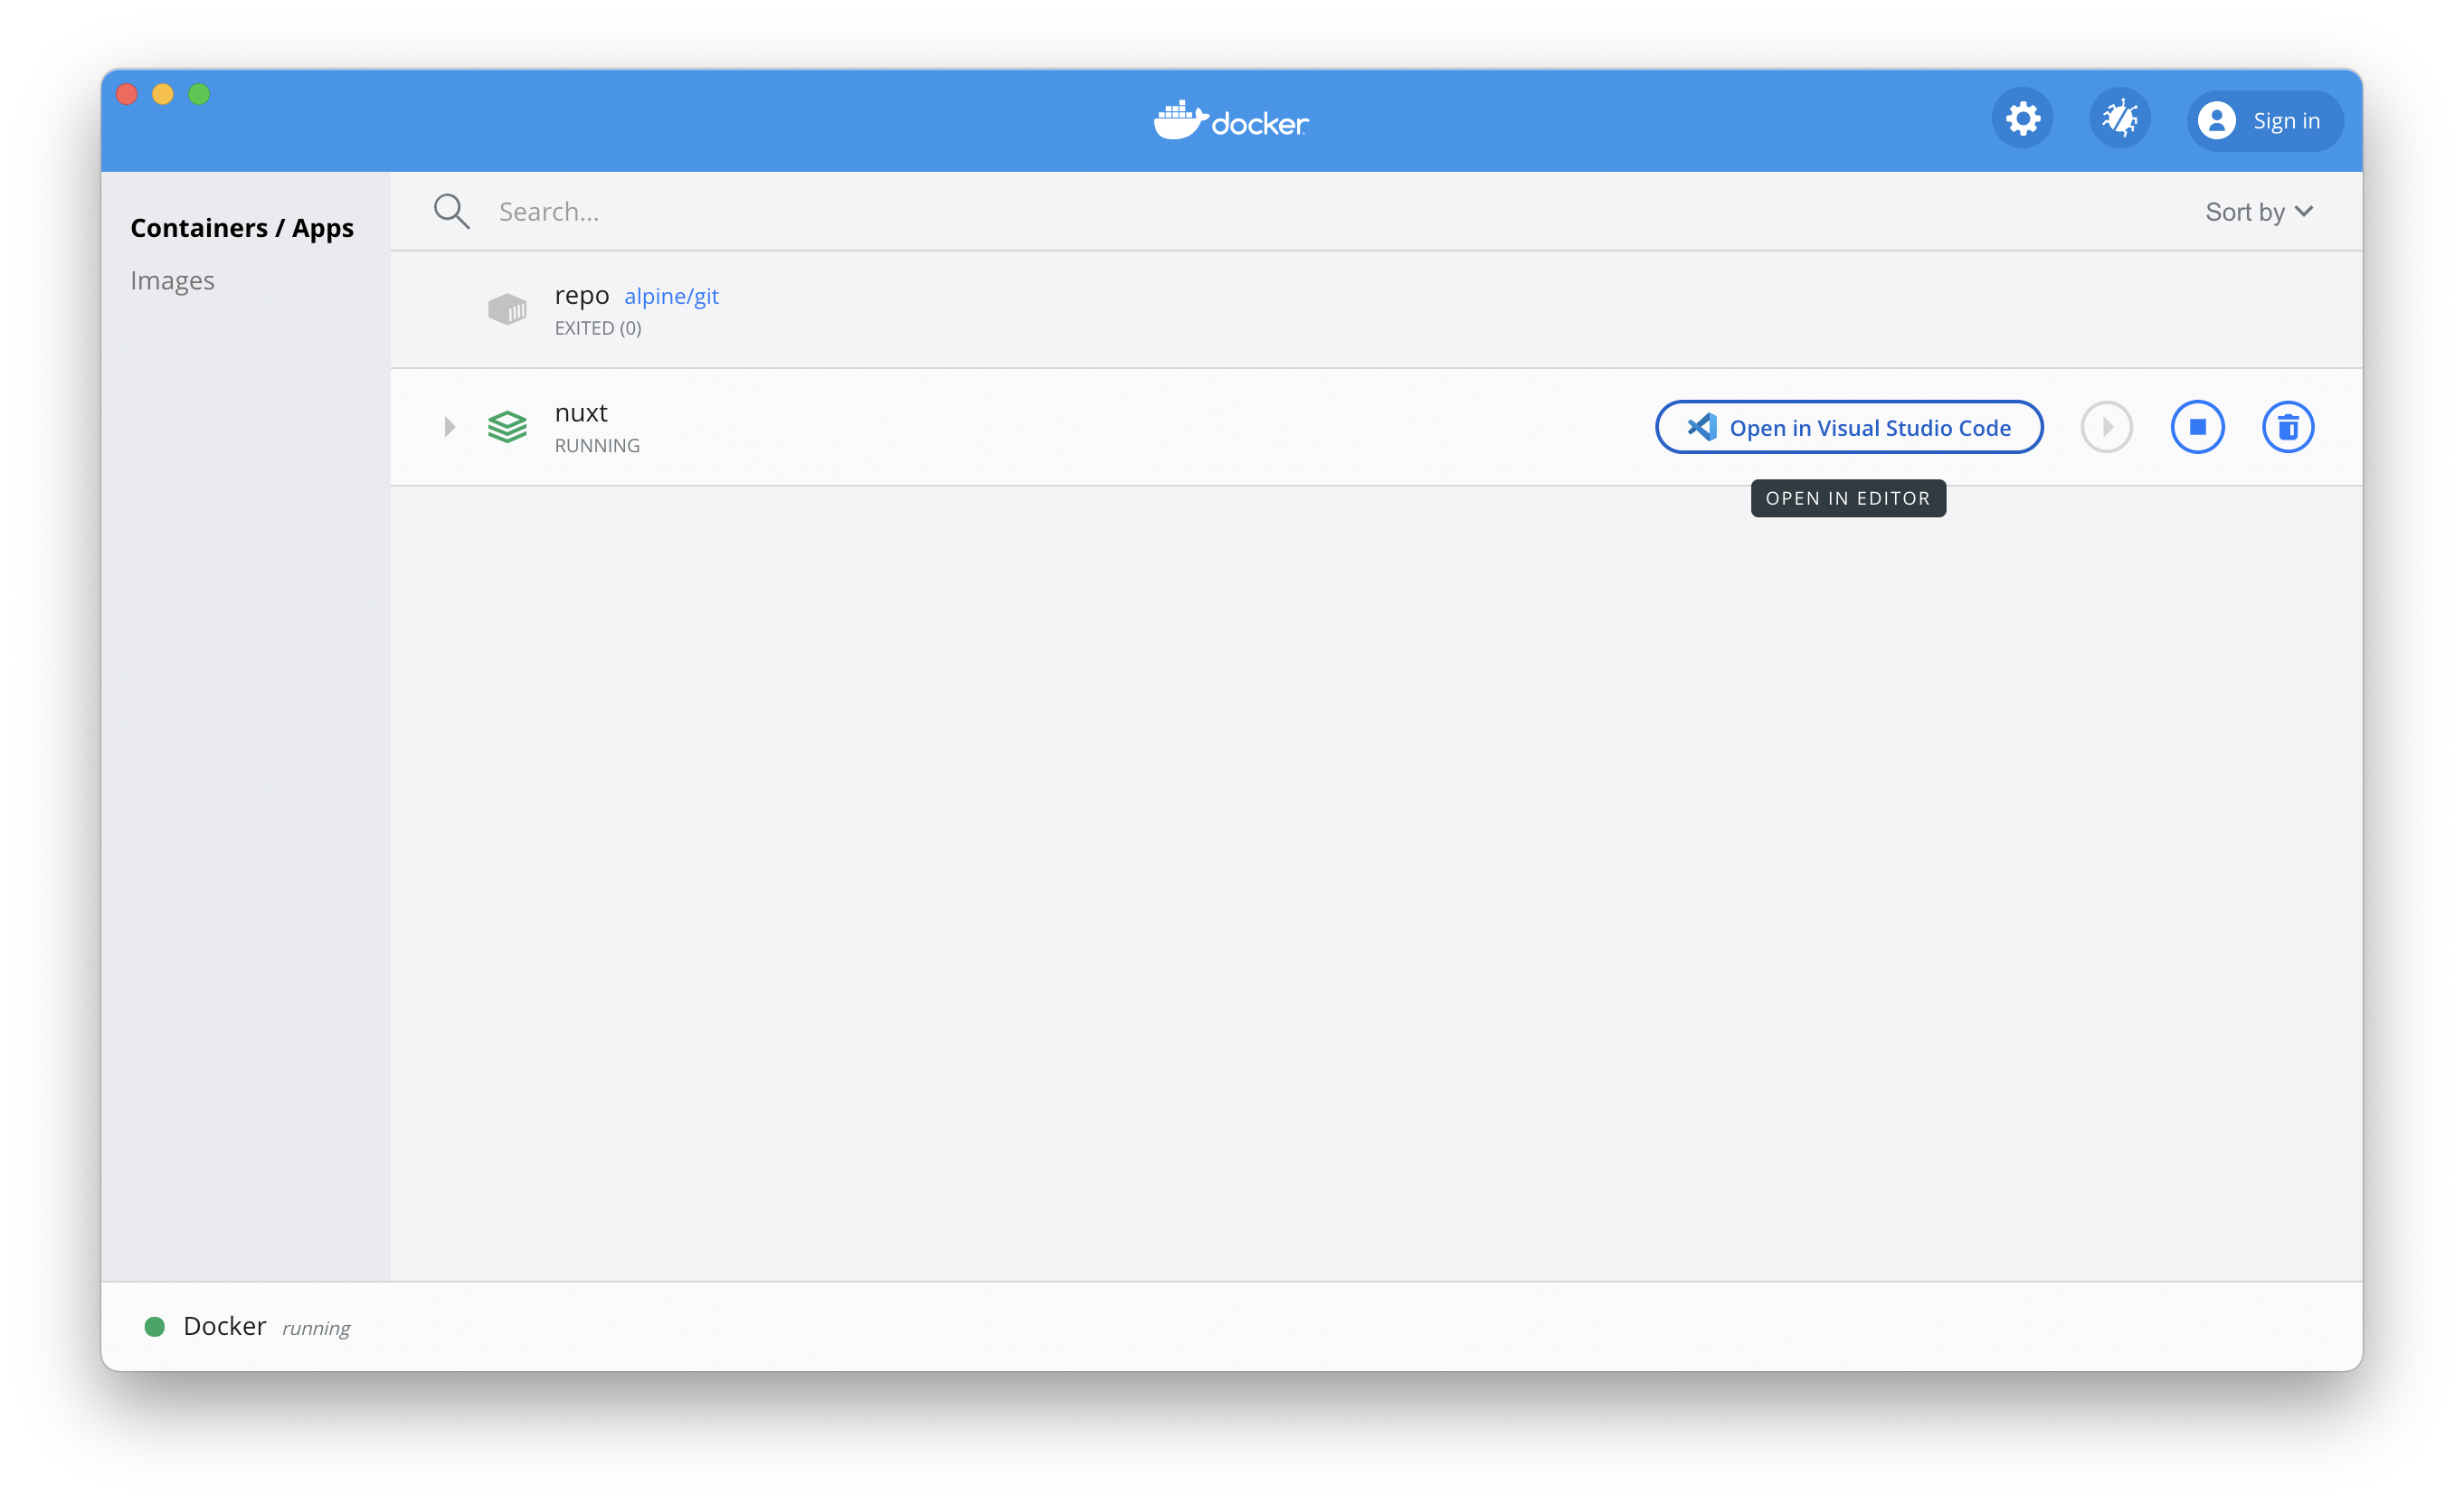This screenshot has height=1505, width=2464.
Task: Click the search magnifier icon
Action: 451,211
